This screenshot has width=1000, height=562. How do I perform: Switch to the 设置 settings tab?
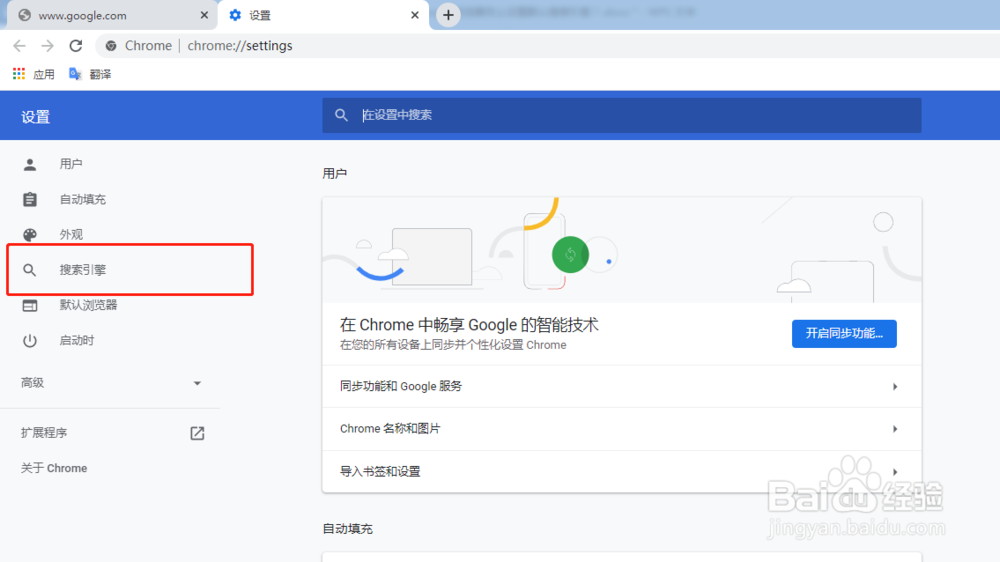pyautogui.click(x=324, y=15)
